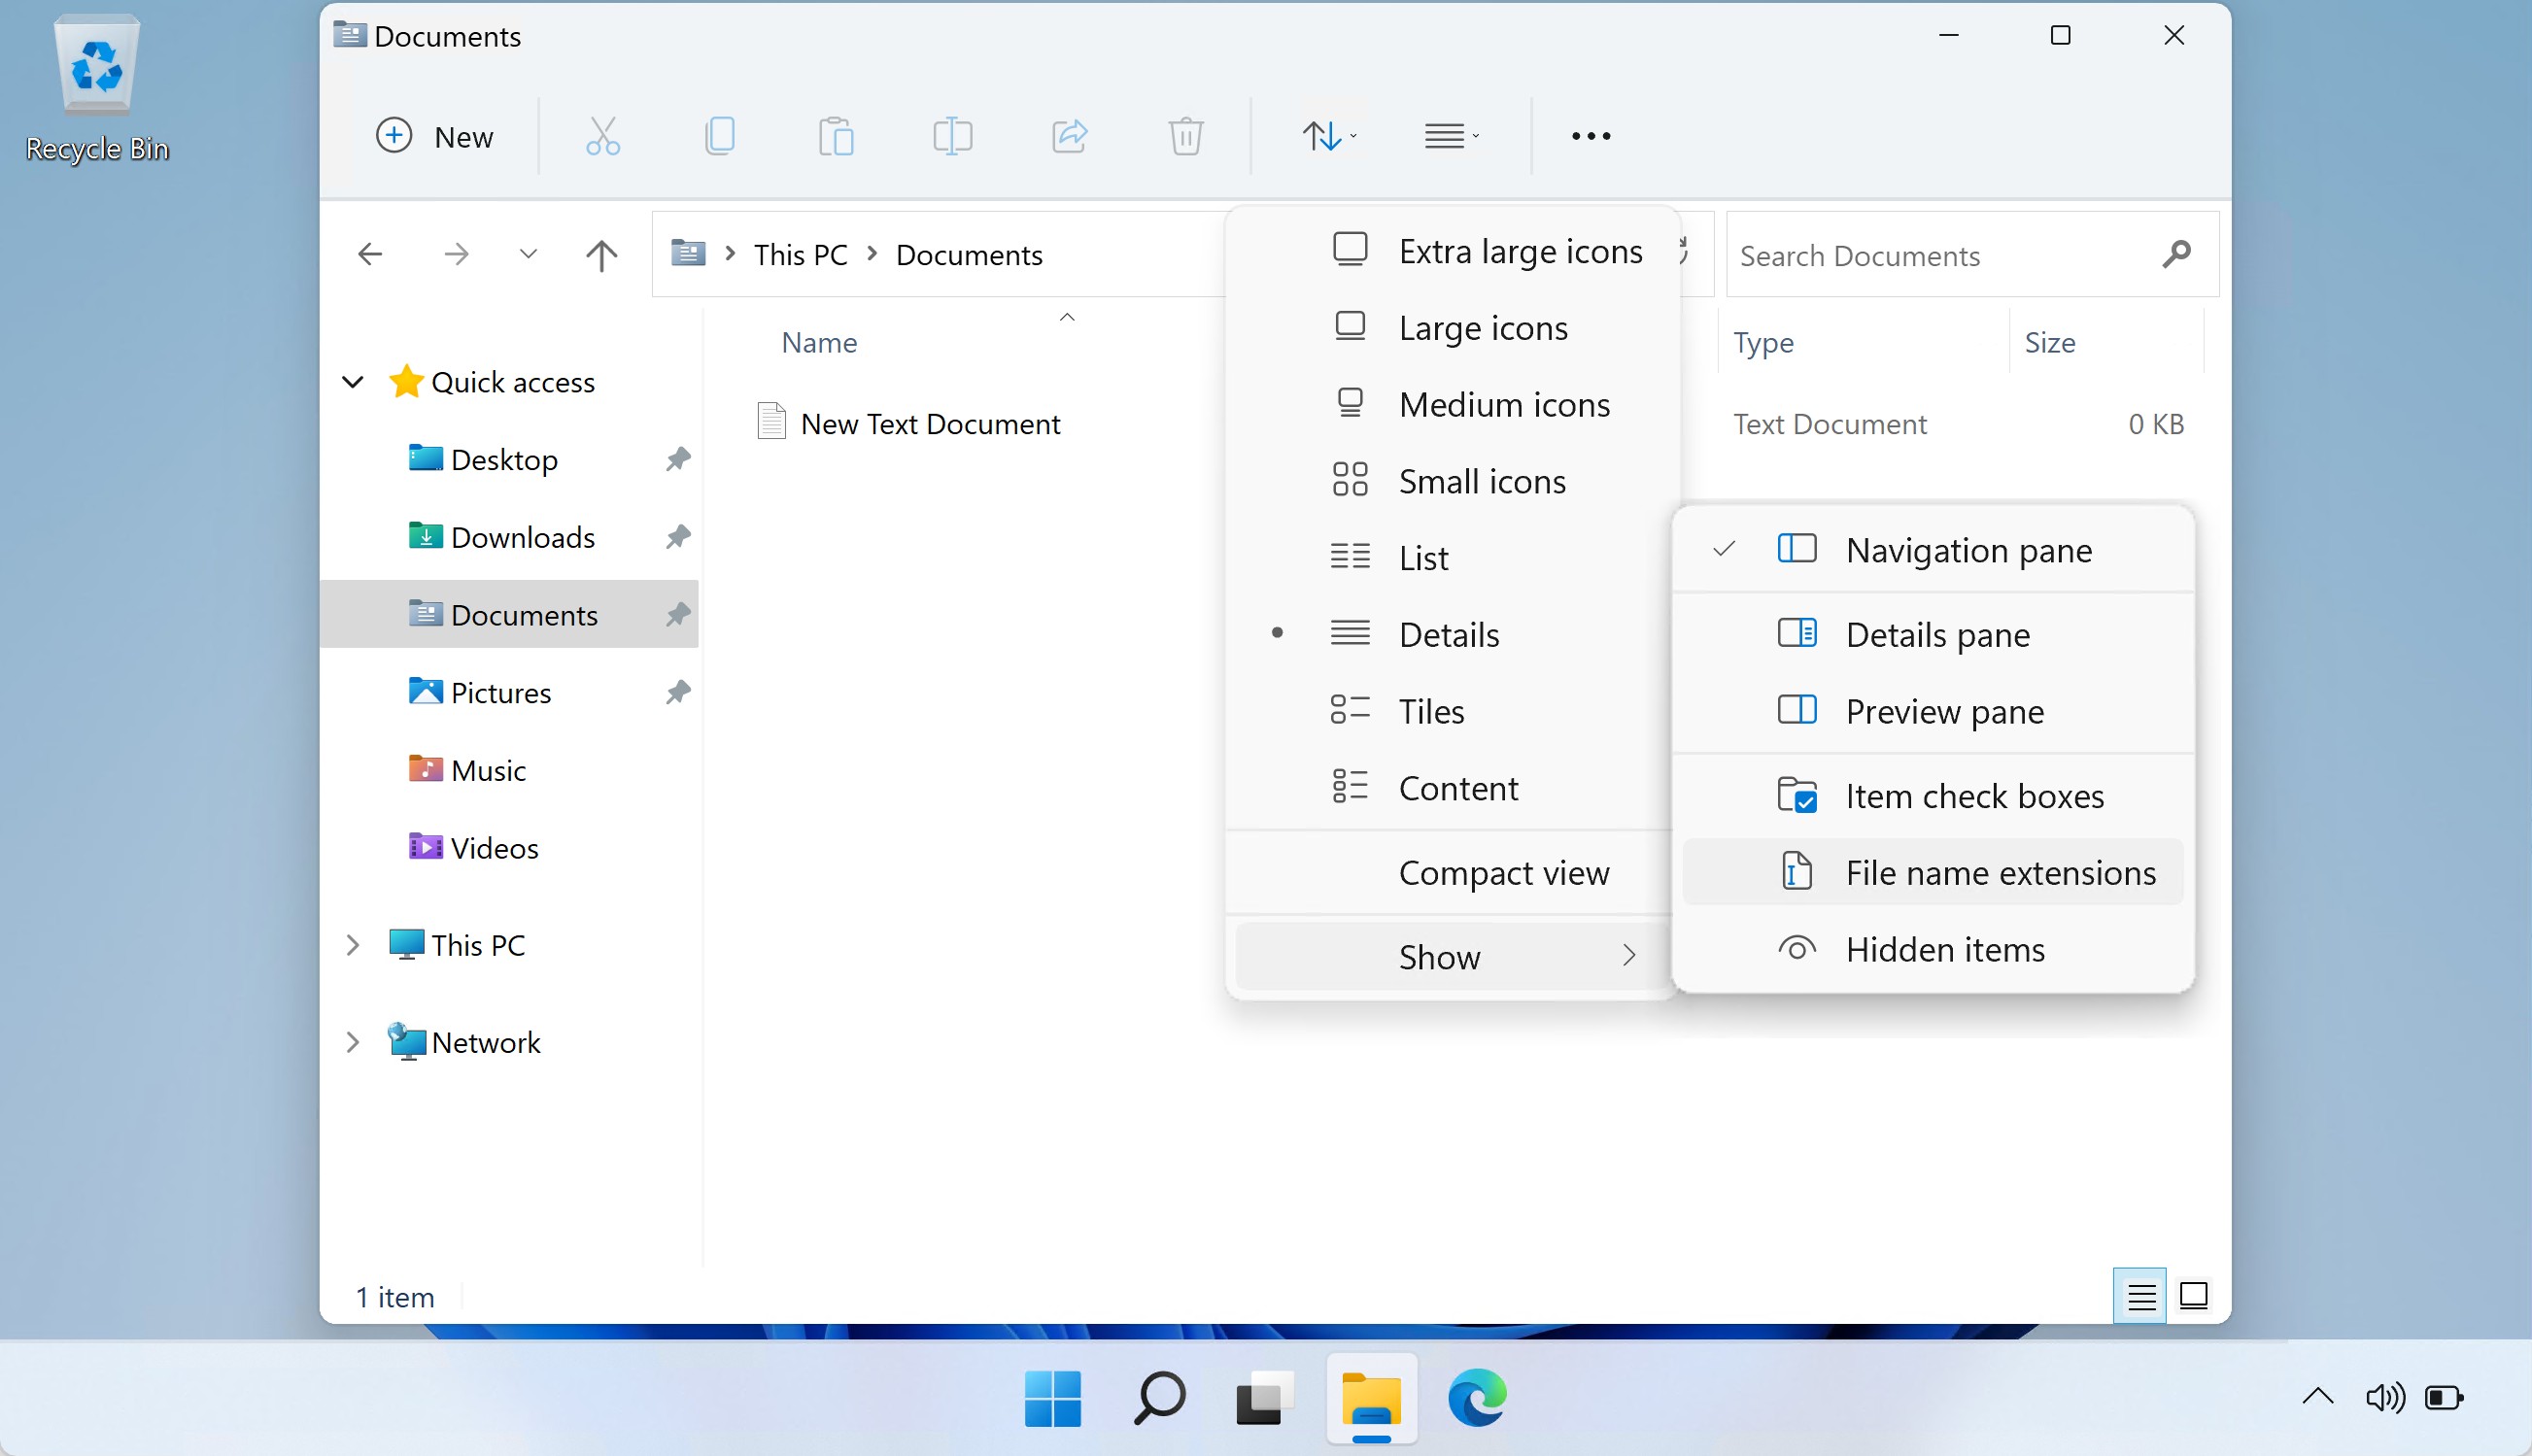Select the Tiles view option

coord(1429,709)
